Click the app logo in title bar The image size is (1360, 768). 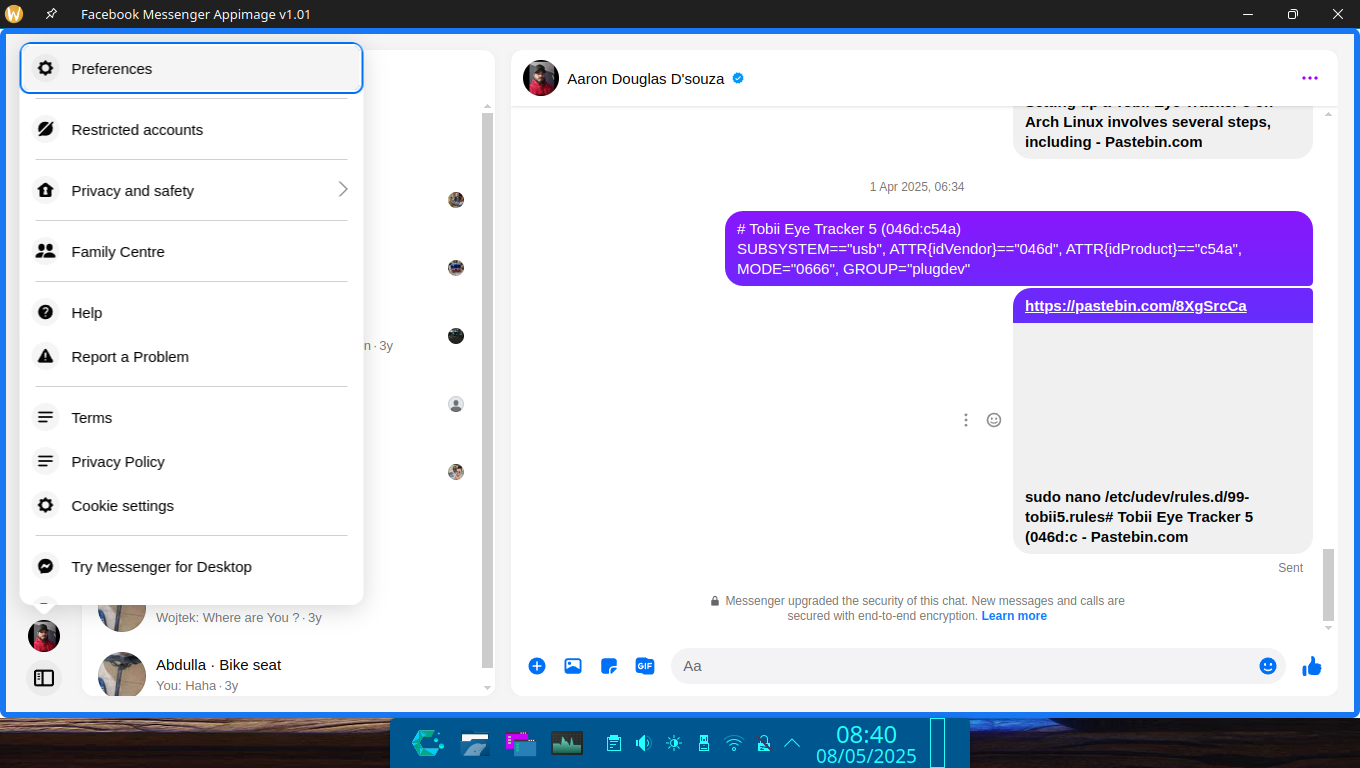(x=14, y=14)
